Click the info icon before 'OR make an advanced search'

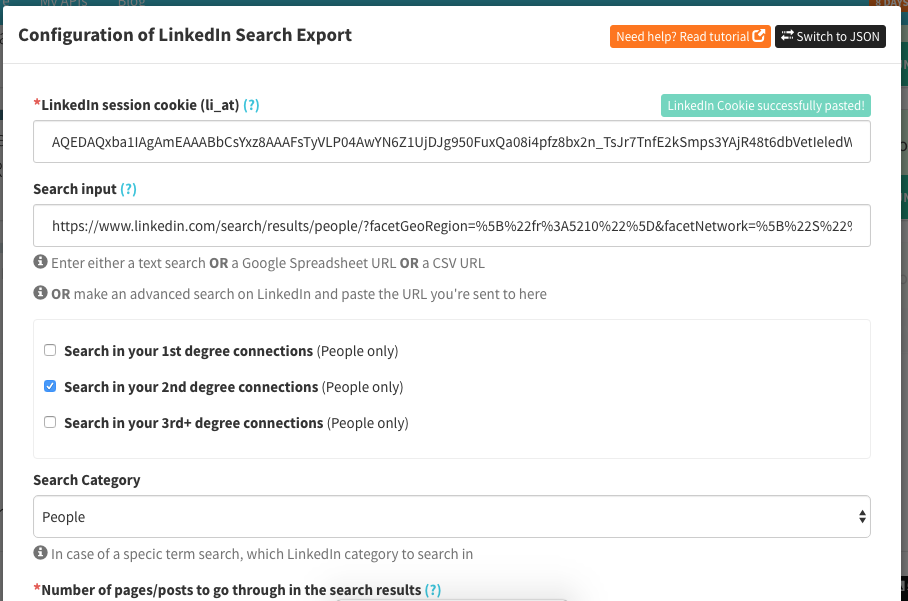coord(40,294)
